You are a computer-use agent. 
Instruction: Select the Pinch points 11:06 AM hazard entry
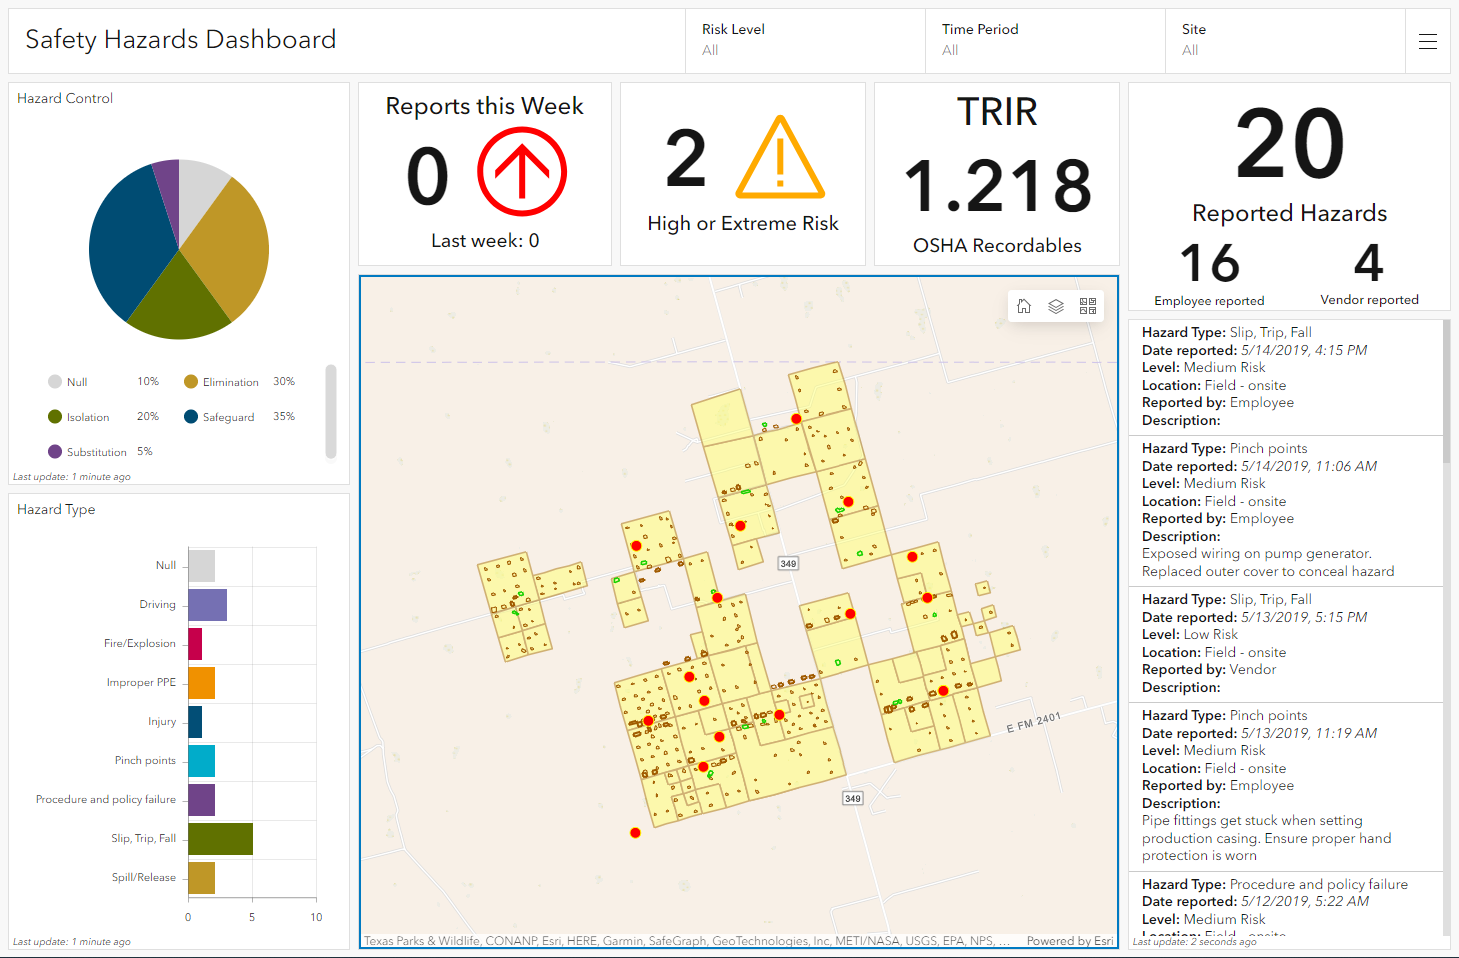pyautogui.click(x=1285, y=510)
